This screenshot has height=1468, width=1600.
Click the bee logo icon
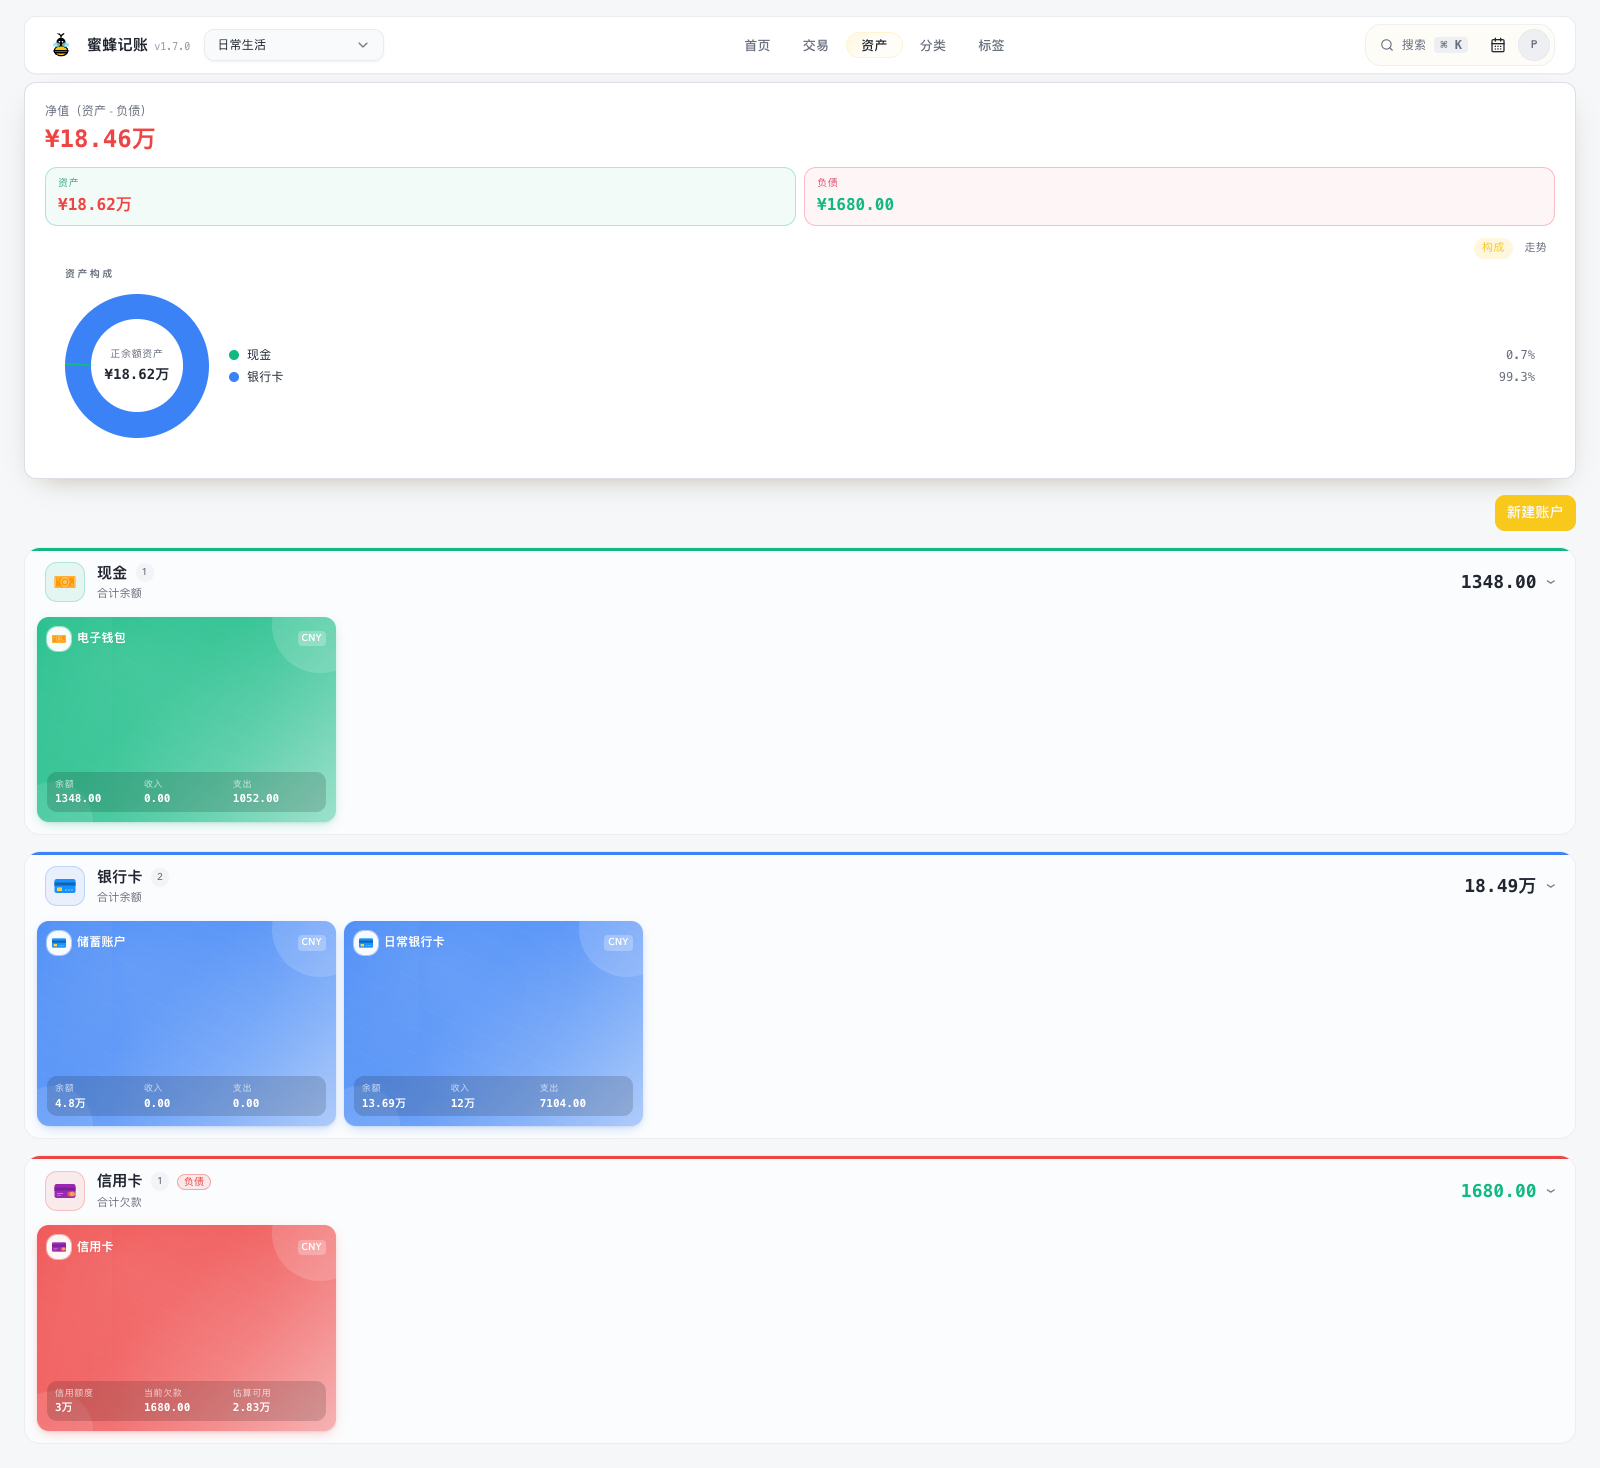pos(61,45)
